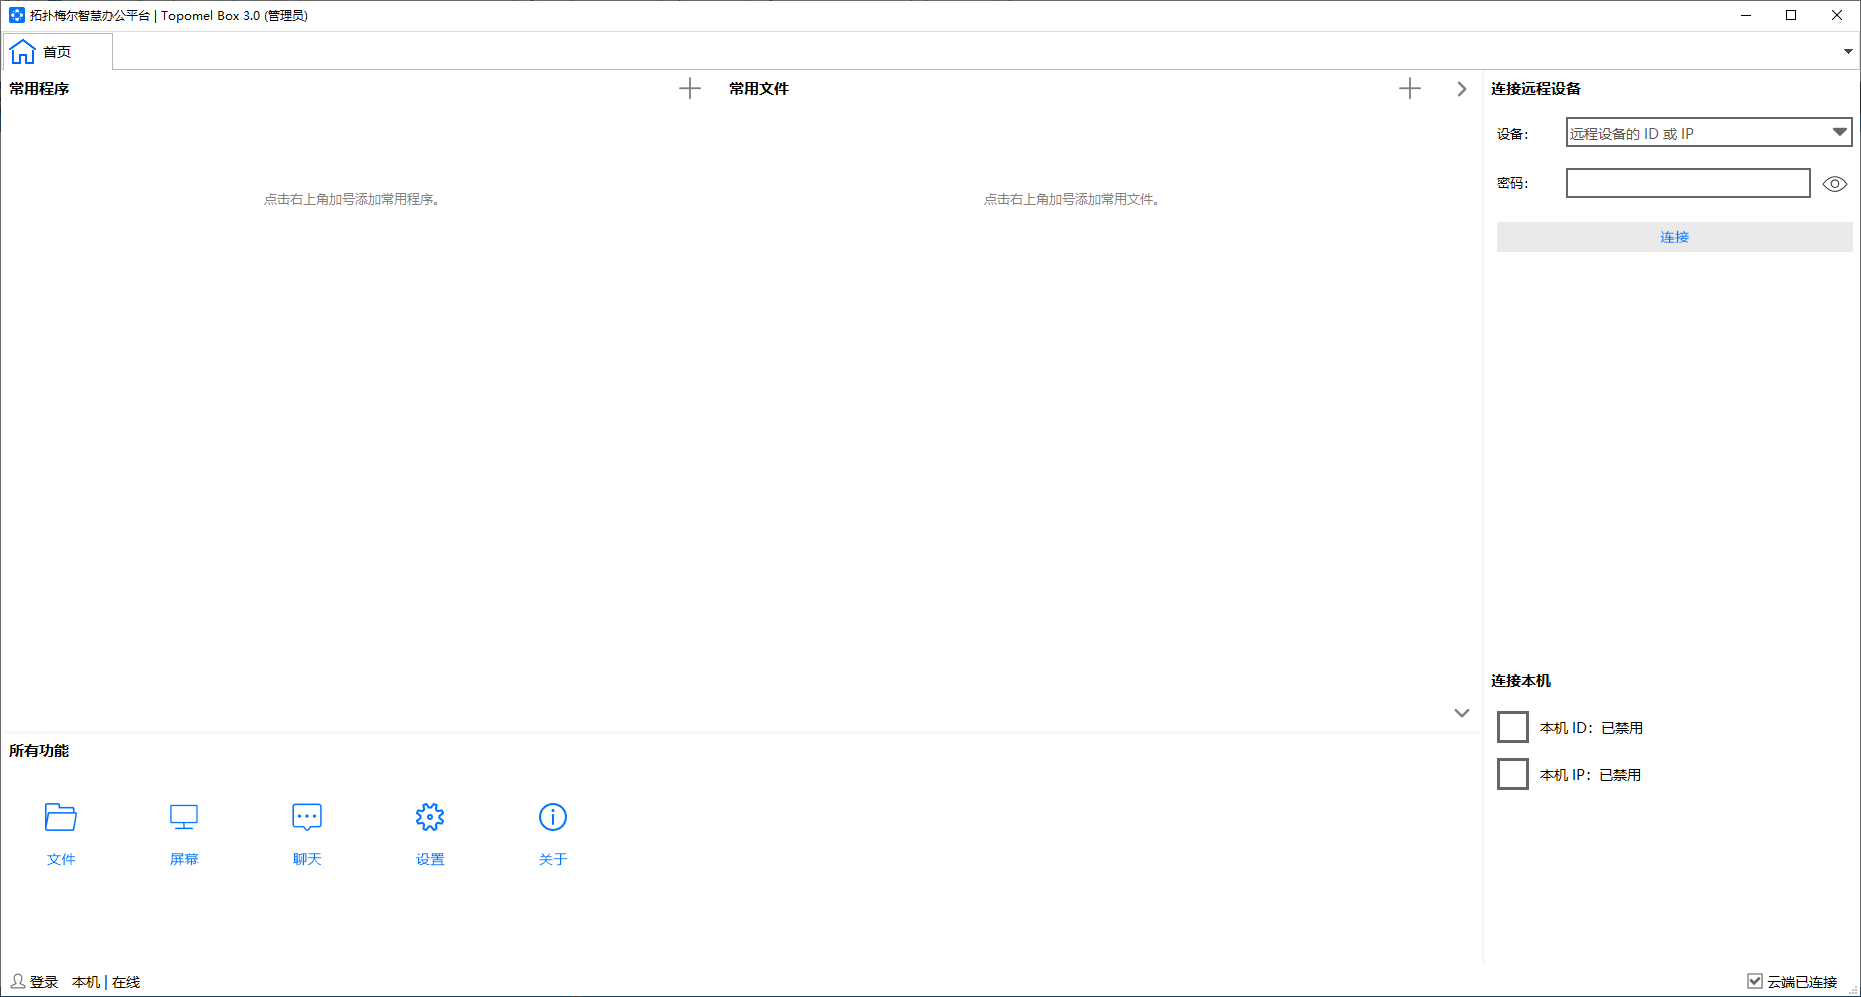Open the 屏幕 (Screen) function icon
Image resolution: width=1861 pixels, height=997 pixels.
tap(184, 818)
